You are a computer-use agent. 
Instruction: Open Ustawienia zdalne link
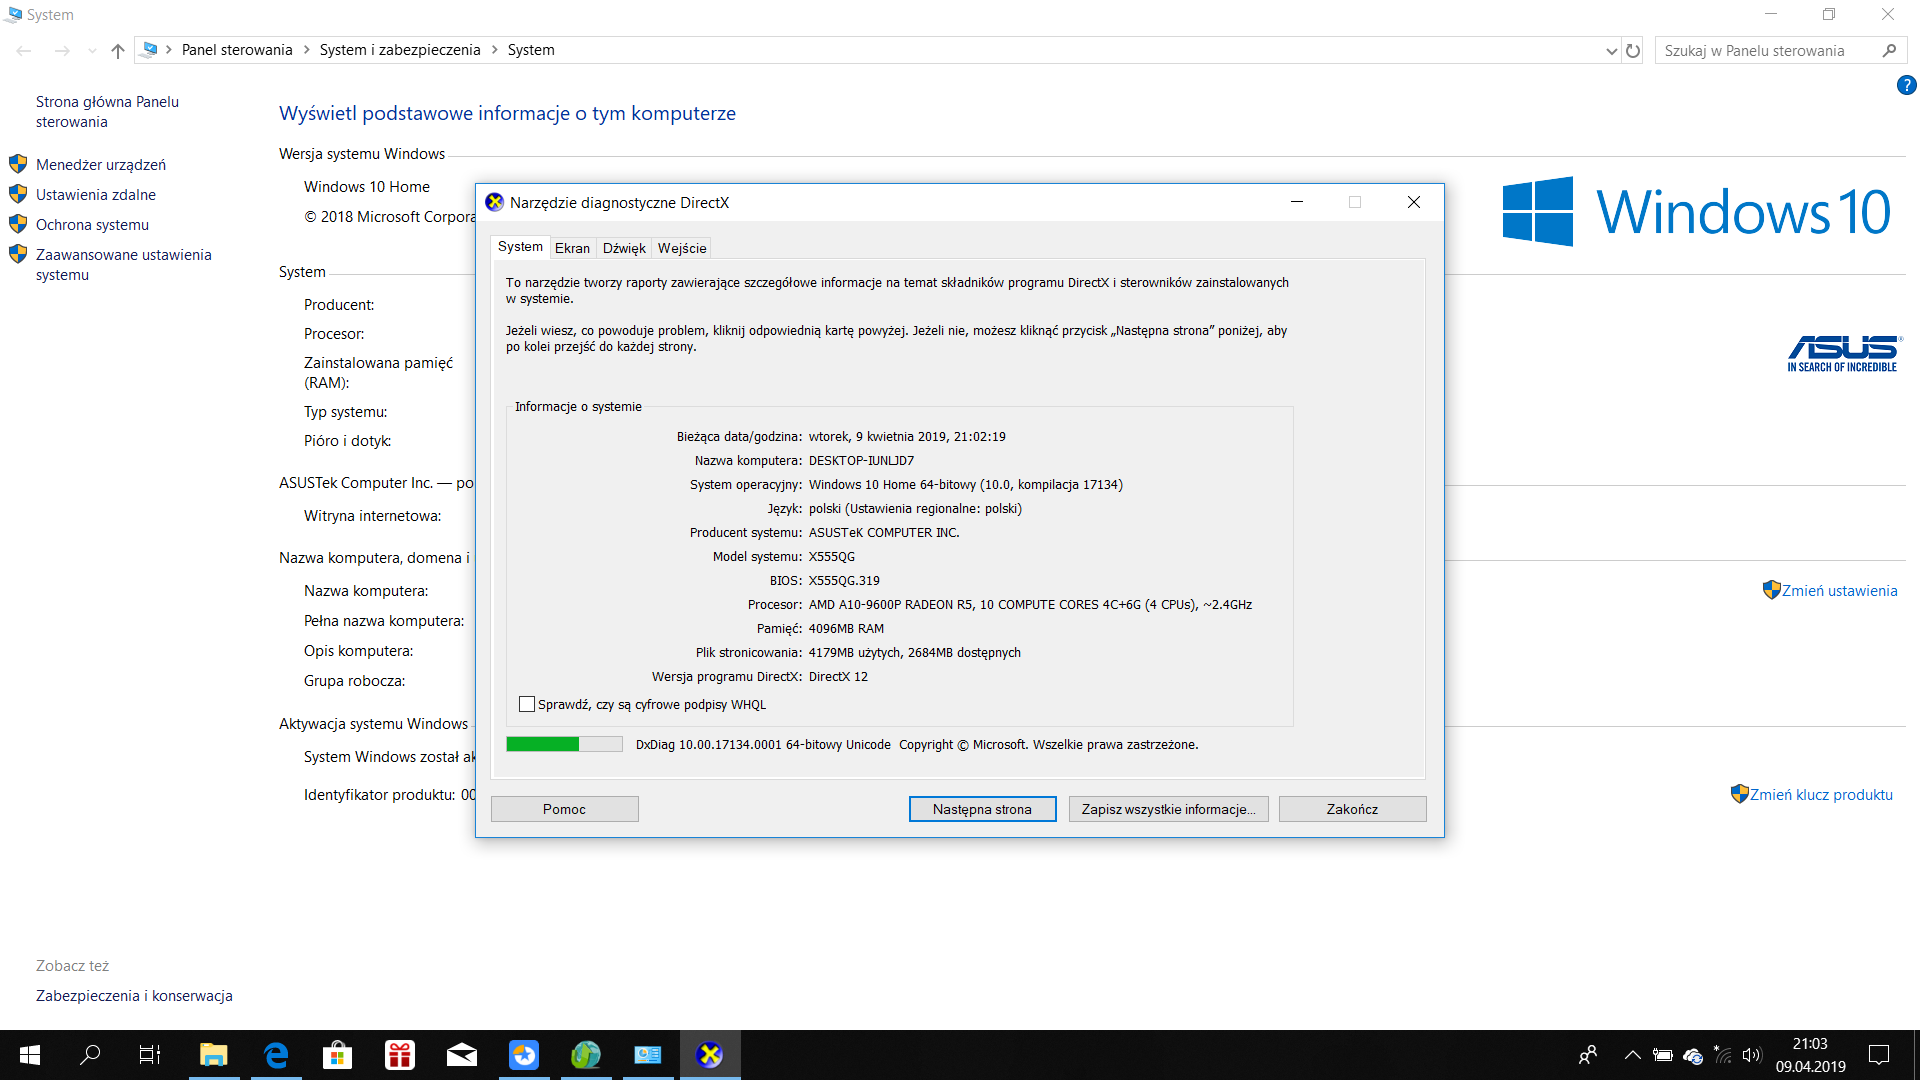tap(96, 195)
